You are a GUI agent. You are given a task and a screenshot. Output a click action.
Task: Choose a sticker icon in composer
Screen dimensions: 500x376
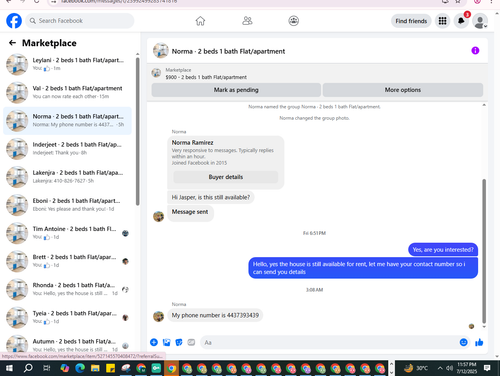(179, 342)
